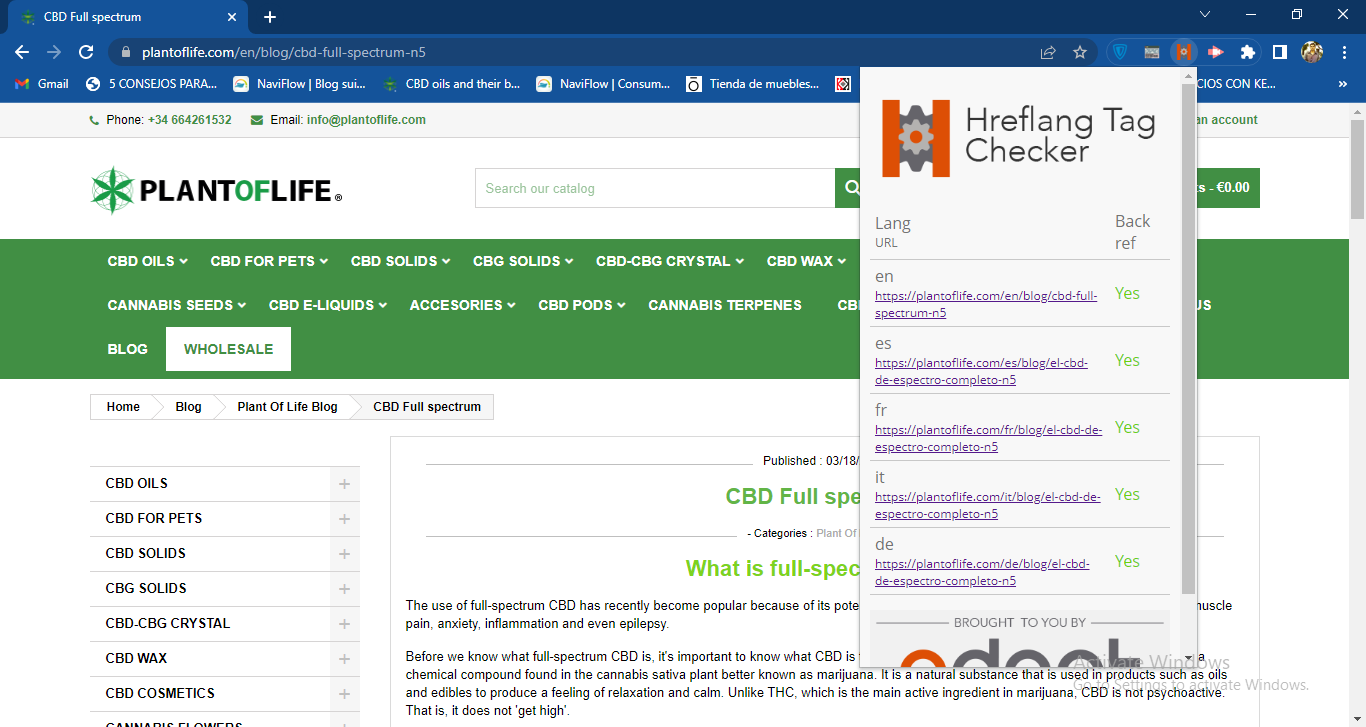This screenshot has height=727, width=1366.
Task: Open the en hreflang URL in the checker
Action: pyautogui.click(x=986, y=304)
